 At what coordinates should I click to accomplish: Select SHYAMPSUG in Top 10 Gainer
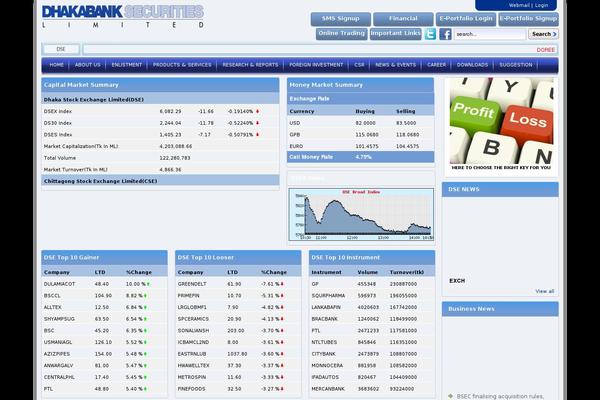59,319
